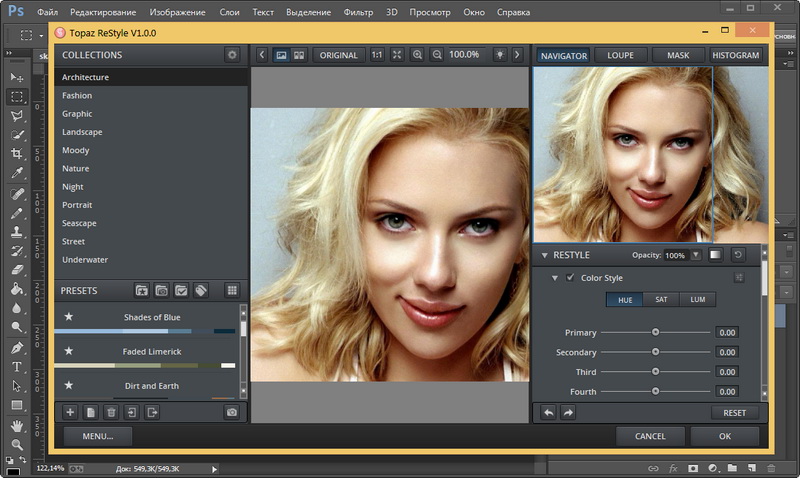Disable the Color Style checkbox
The image size is (800, 478).
tap(571, 277)
